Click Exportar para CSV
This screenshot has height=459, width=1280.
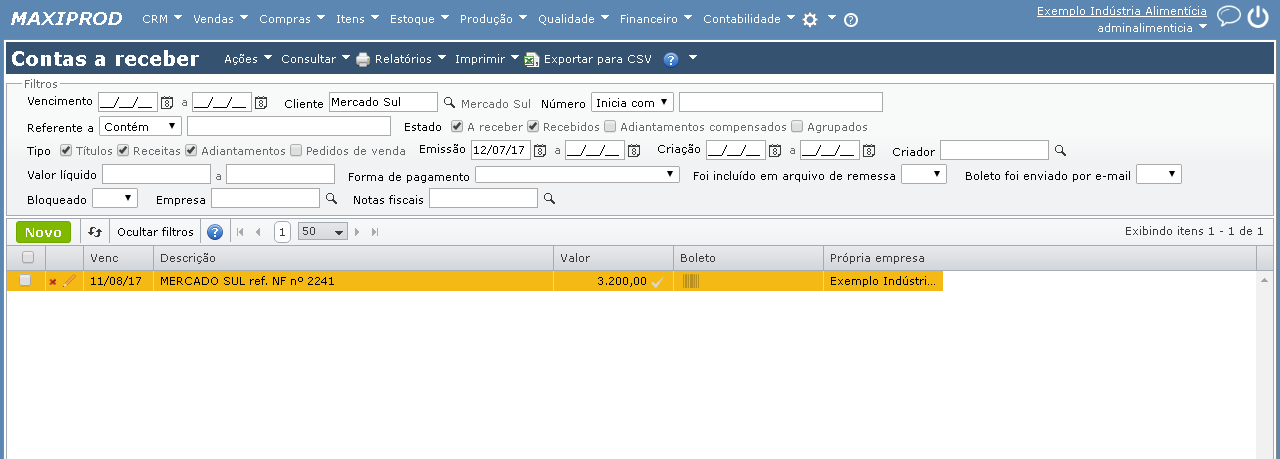pos(589,59)
